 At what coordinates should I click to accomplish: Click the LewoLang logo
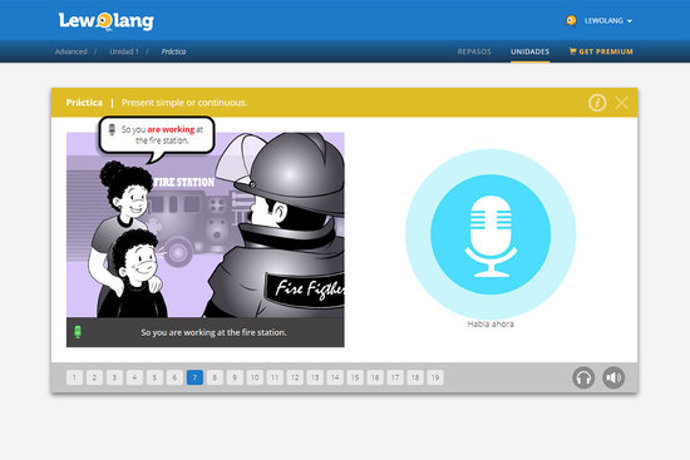(x=106, y=21)
